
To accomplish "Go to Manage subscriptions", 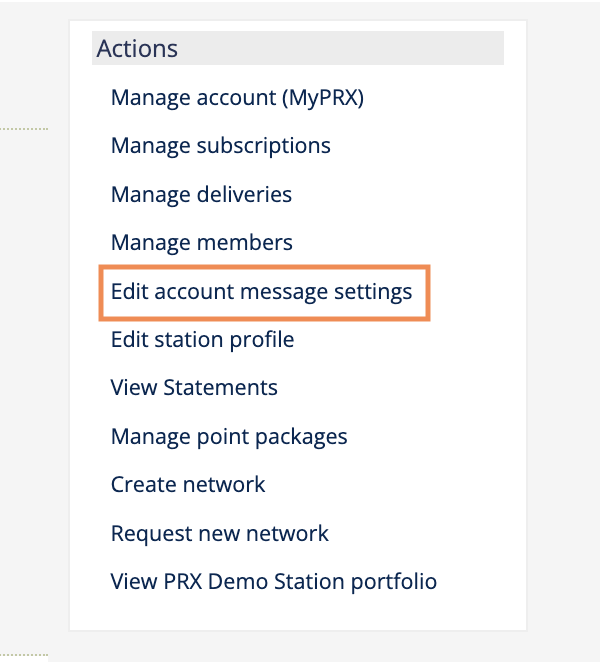I will pyautogui.click(x=220, y=146).
